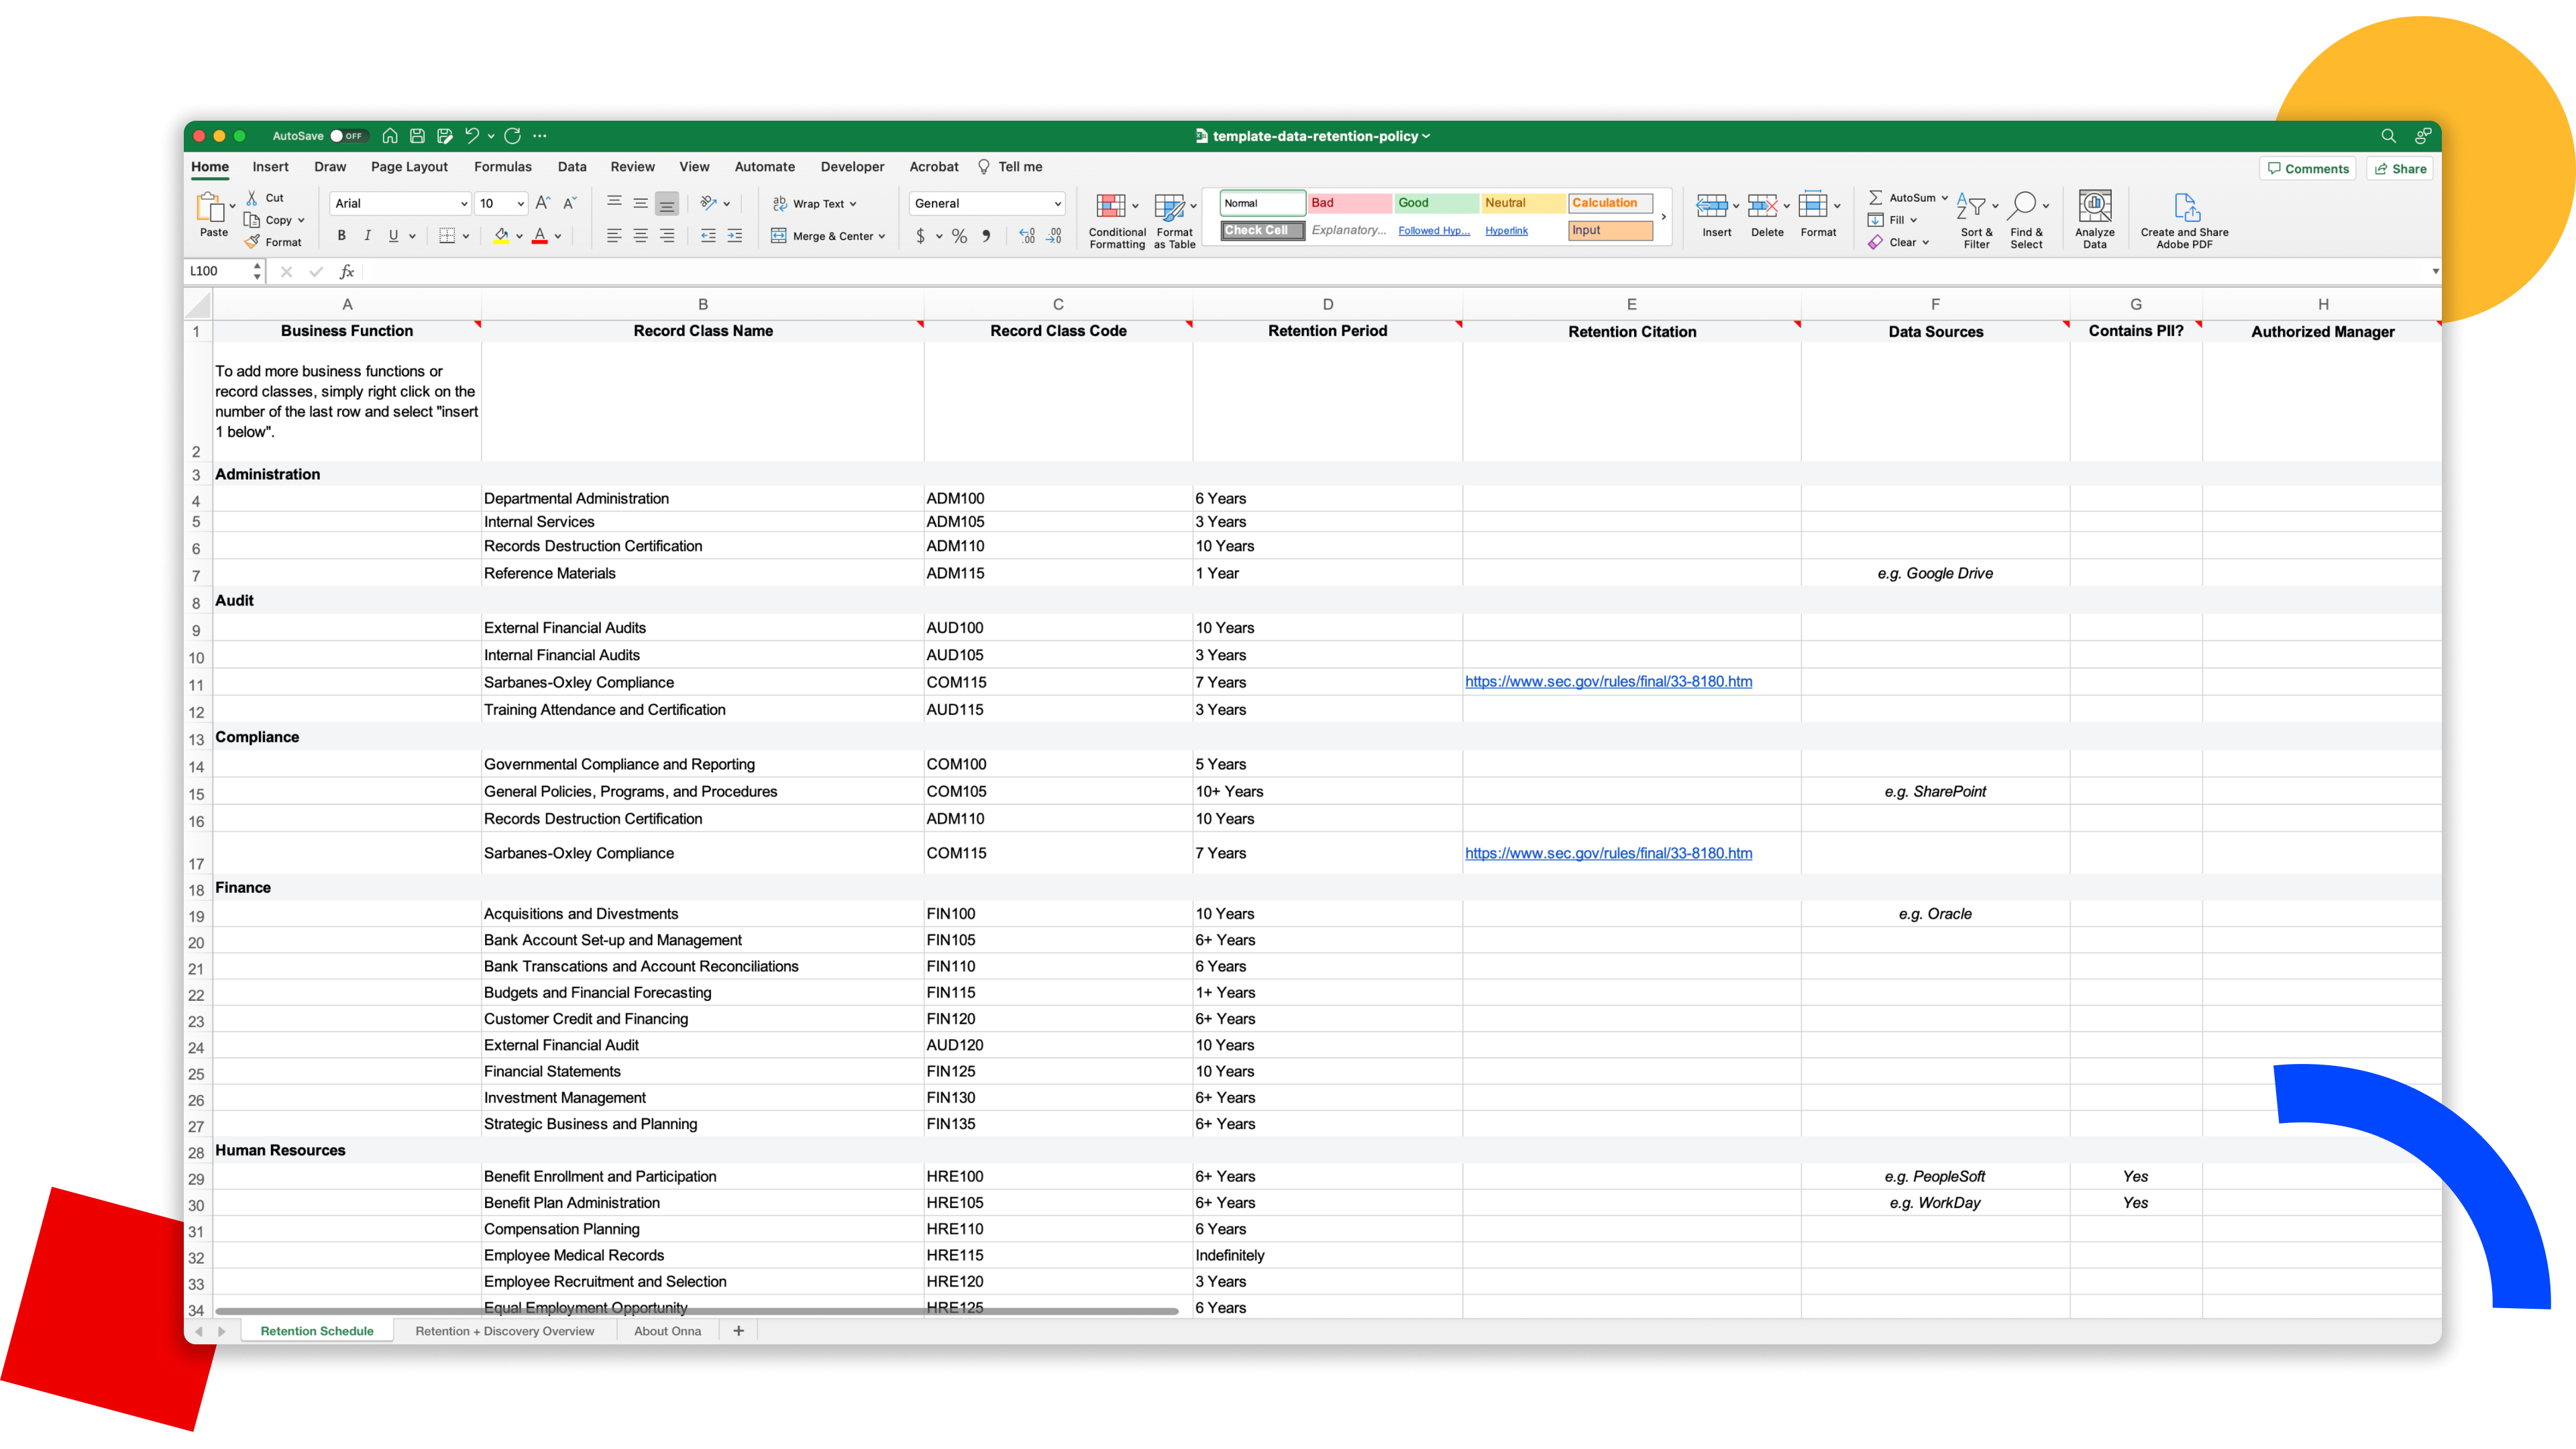Viewport: 2576px width, 1449px height.
Task: Click the Save icon in title bar
Action: point(417,136)
